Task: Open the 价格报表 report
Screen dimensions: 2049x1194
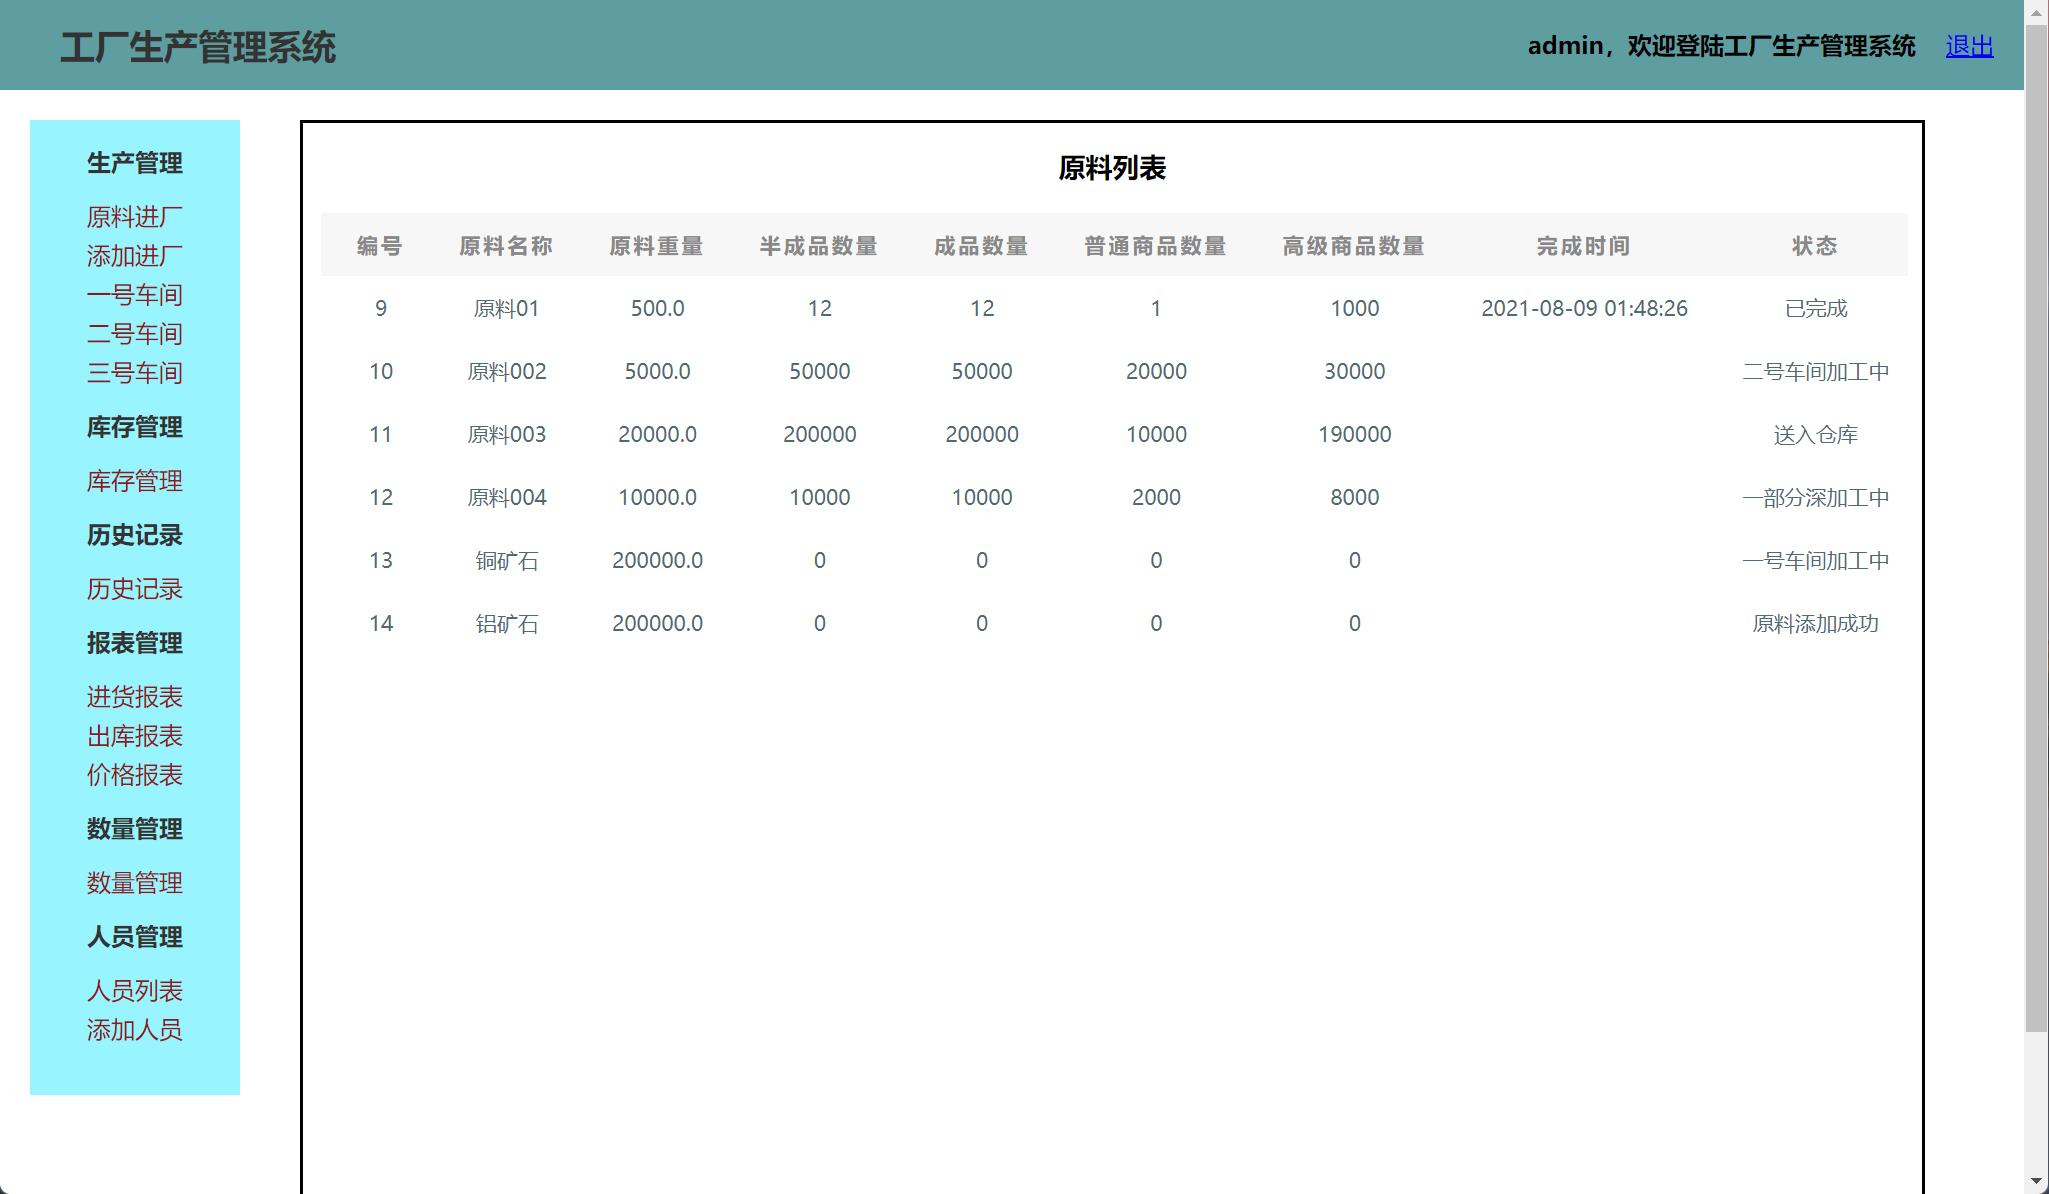Action: pos(134,775)
